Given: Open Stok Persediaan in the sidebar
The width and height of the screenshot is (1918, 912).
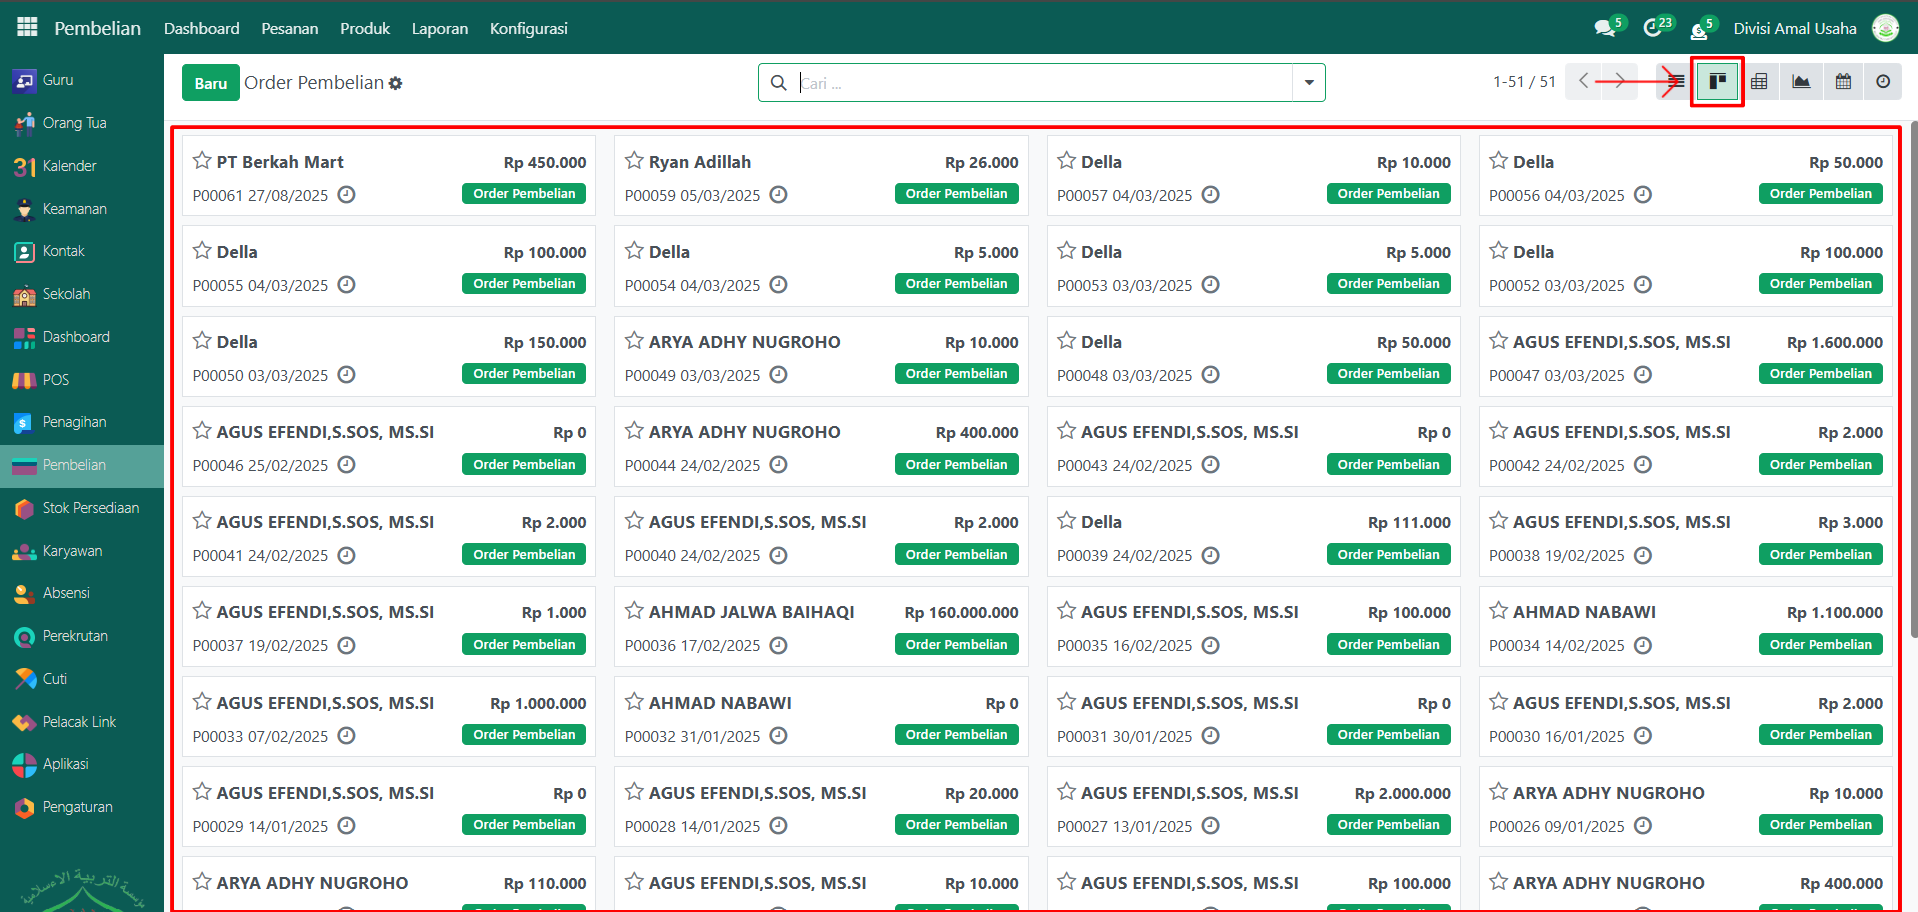Looking at the screenshot, I should 90,508.
